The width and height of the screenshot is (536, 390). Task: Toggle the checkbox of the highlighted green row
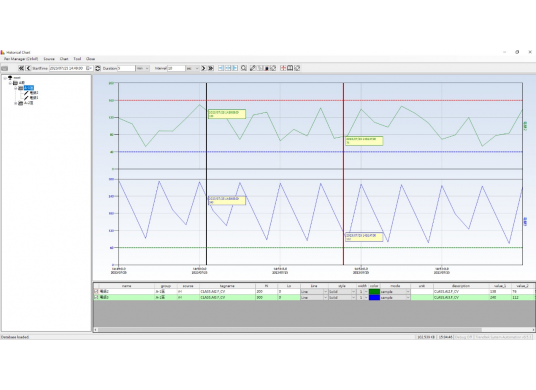tap(96, 297)
